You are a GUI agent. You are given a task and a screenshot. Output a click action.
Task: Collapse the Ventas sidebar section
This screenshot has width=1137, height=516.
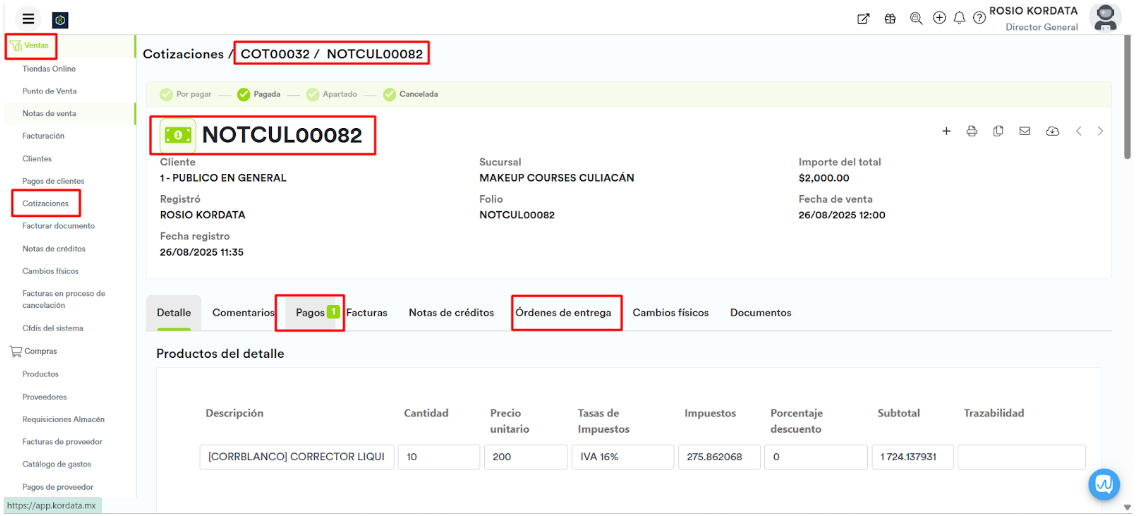tap(35, 45)
